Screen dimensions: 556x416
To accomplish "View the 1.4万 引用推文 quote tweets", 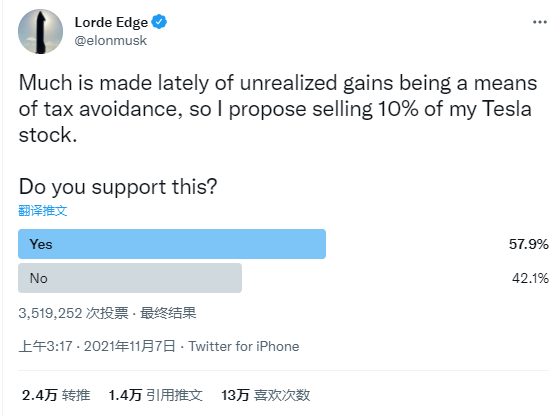I will click(155, 395).
